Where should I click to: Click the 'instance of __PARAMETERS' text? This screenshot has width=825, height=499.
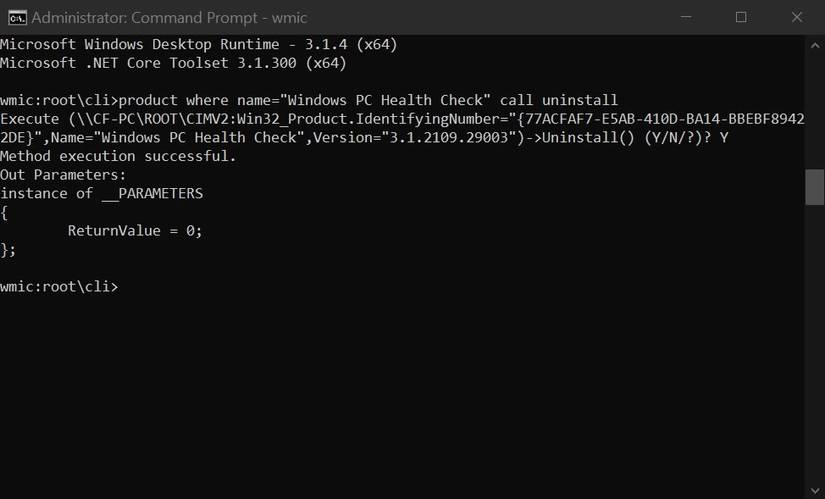click(102, 193)
